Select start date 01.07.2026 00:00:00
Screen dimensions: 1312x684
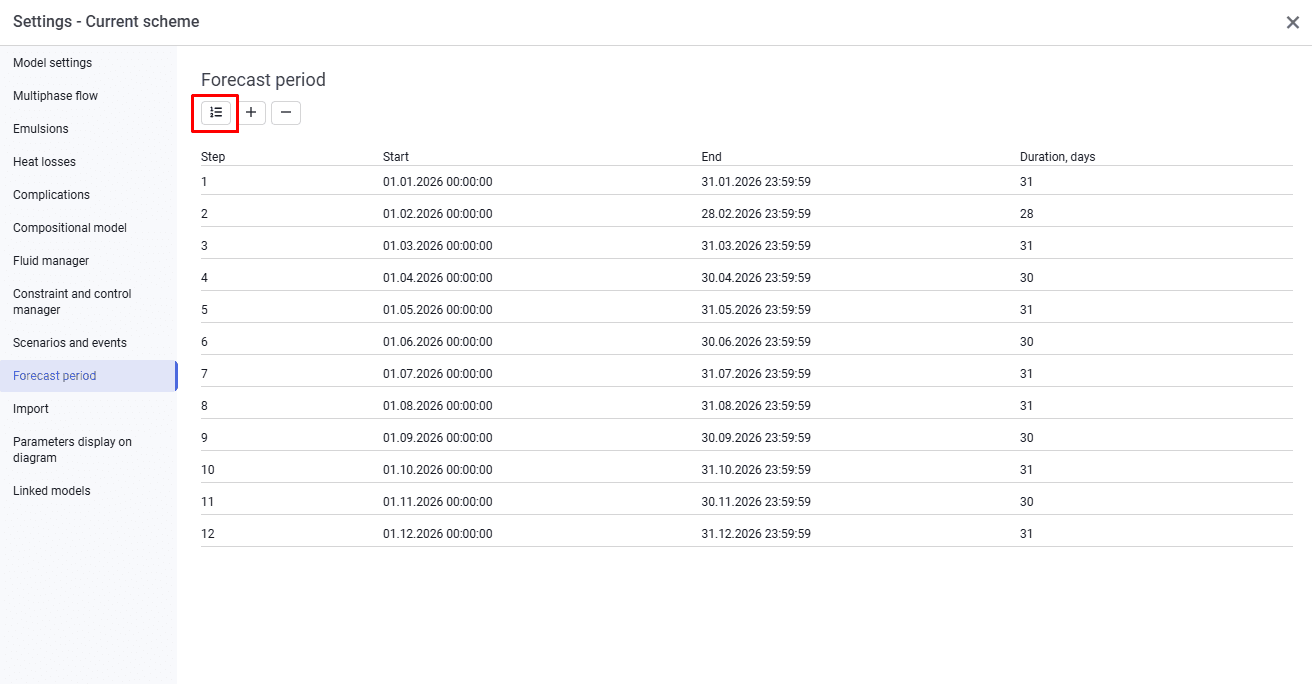(438, 374)
